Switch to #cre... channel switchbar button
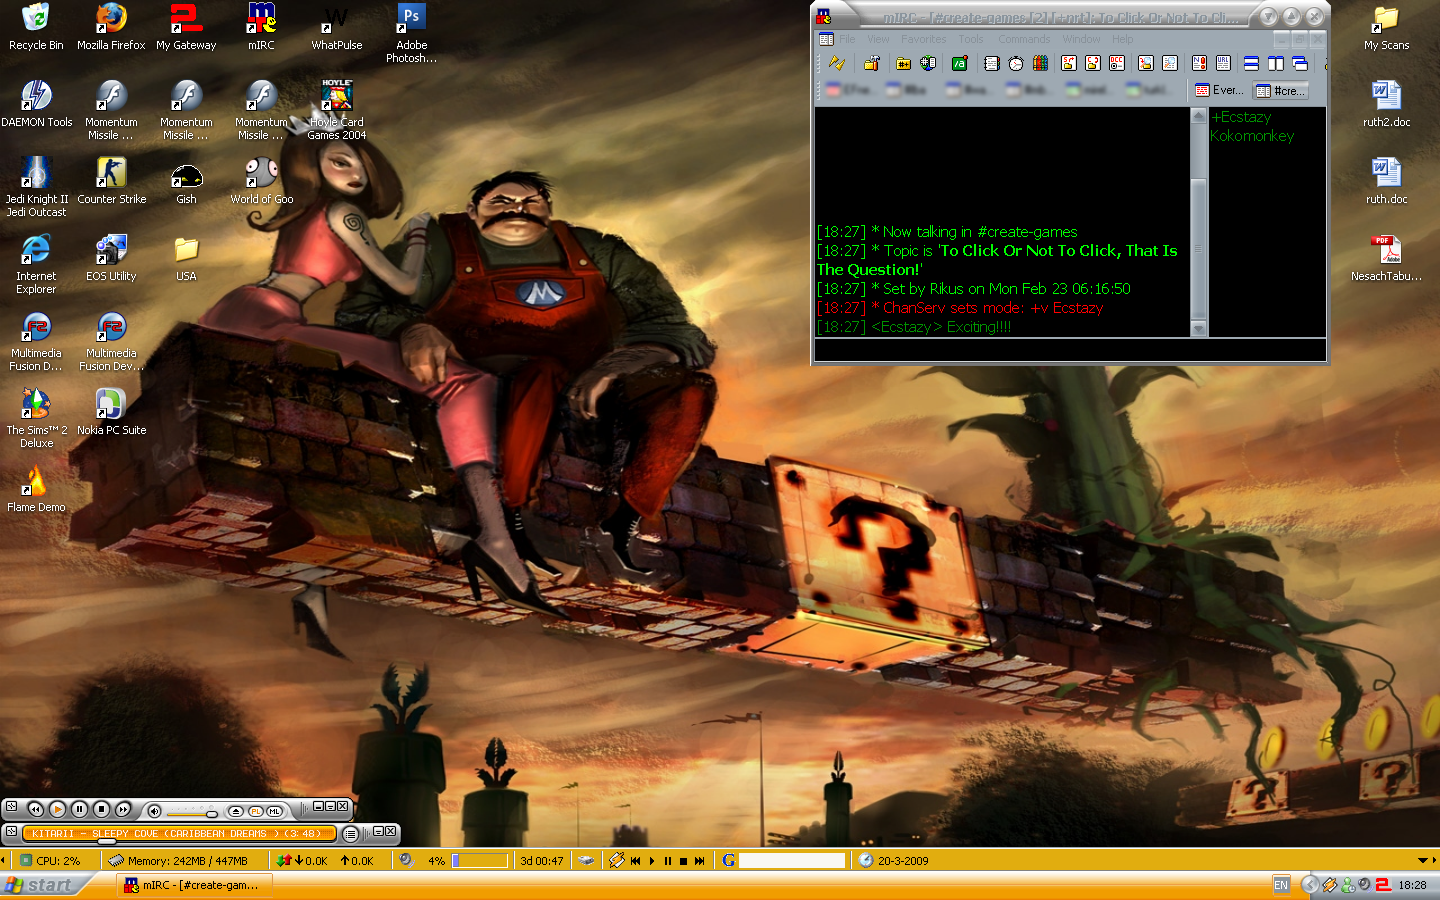Image resolution: width=1440 pixels, height=900 pixels. [1280, 90]
